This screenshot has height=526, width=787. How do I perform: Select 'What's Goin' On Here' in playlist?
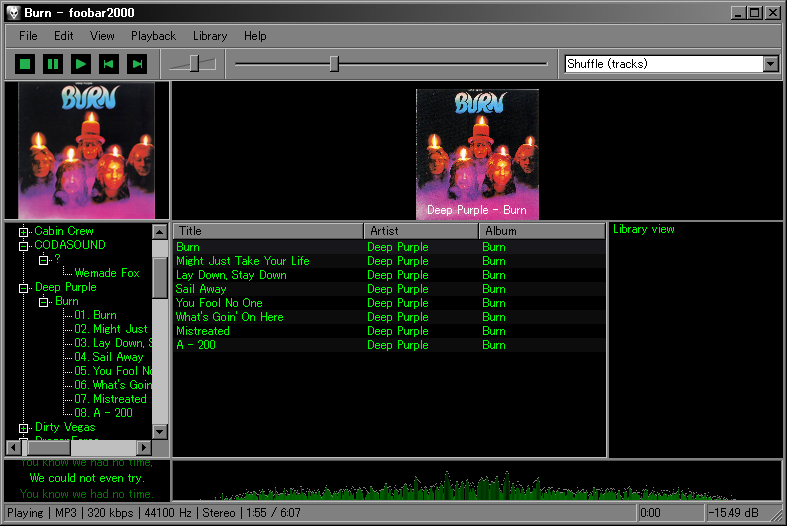point(389,317)
